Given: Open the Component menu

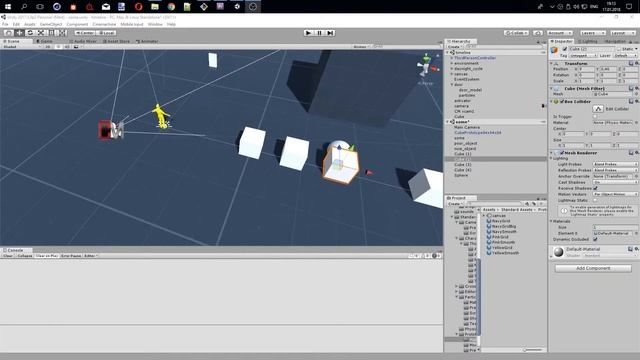Looking at the screenshot, I should [77, 24].
